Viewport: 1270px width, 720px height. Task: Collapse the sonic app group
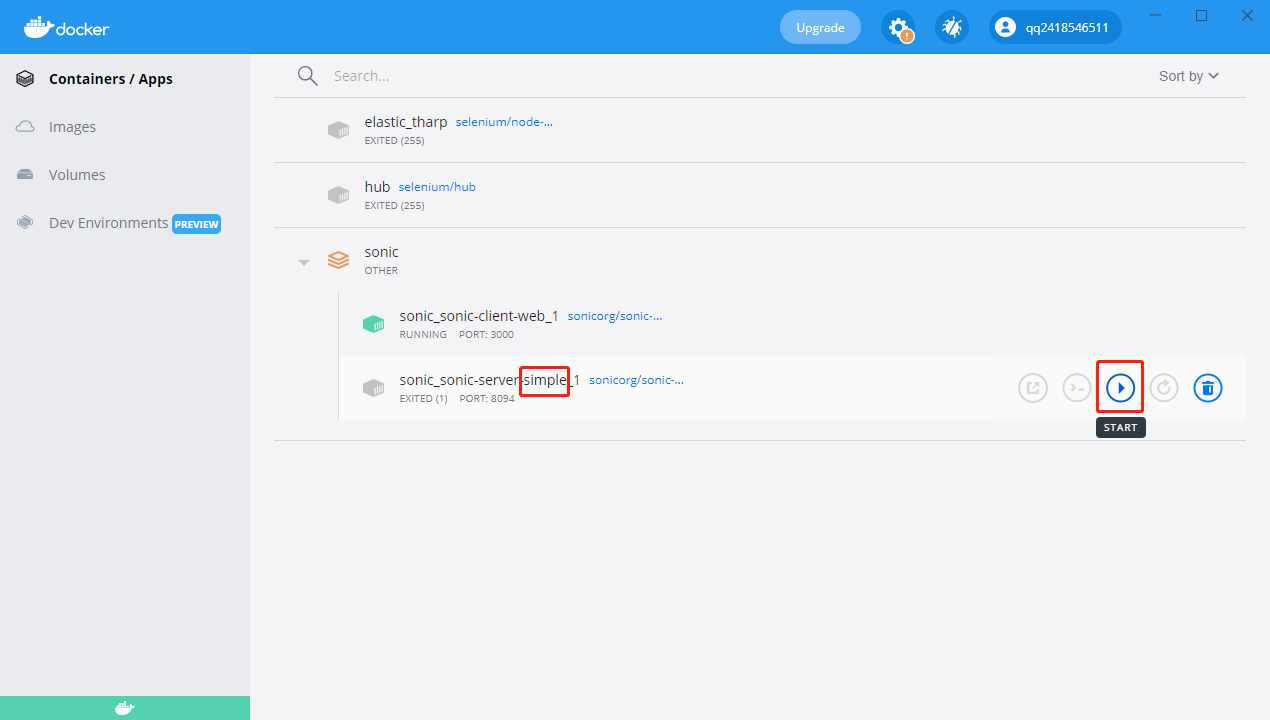coord(304,263)
